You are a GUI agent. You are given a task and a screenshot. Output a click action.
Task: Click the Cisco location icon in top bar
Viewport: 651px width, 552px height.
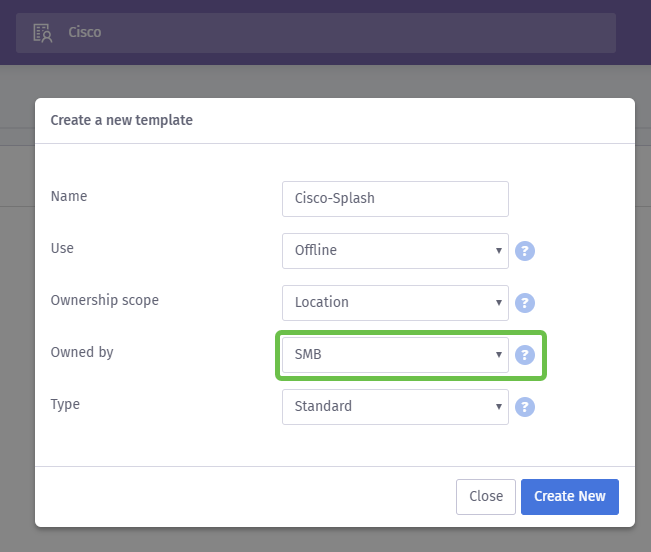pyautogui.click(x=42, y=33)
